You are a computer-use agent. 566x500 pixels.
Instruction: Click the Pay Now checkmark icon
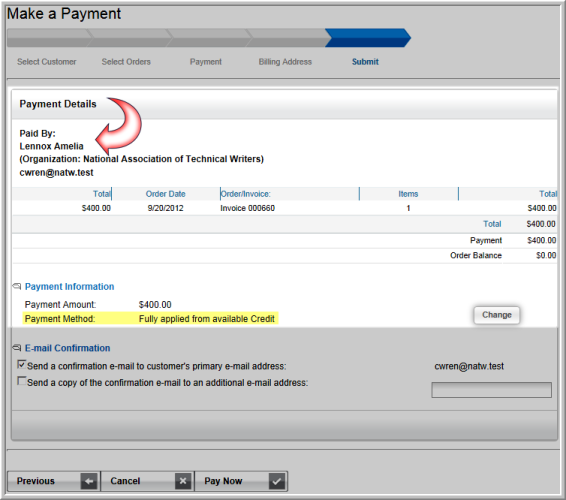click(277, 481)
